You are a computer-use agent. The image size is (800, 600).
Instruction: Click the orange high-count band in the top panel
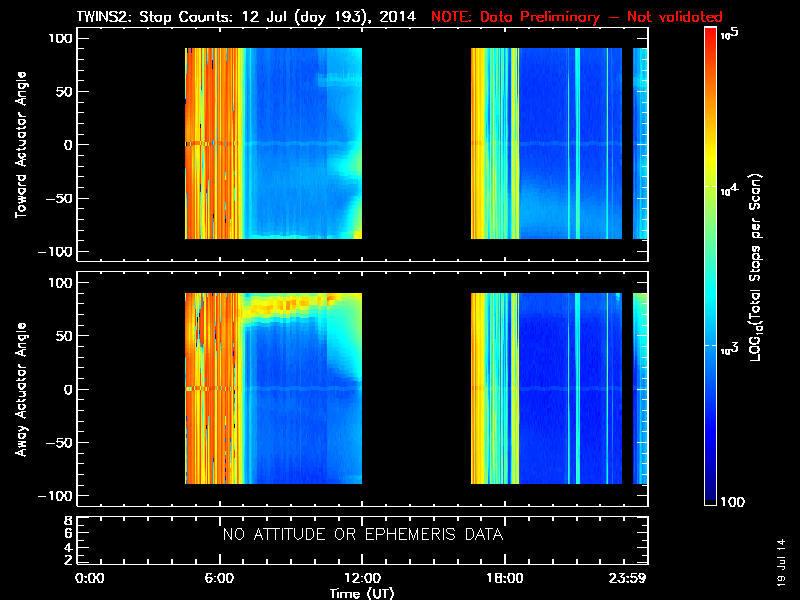212,143
